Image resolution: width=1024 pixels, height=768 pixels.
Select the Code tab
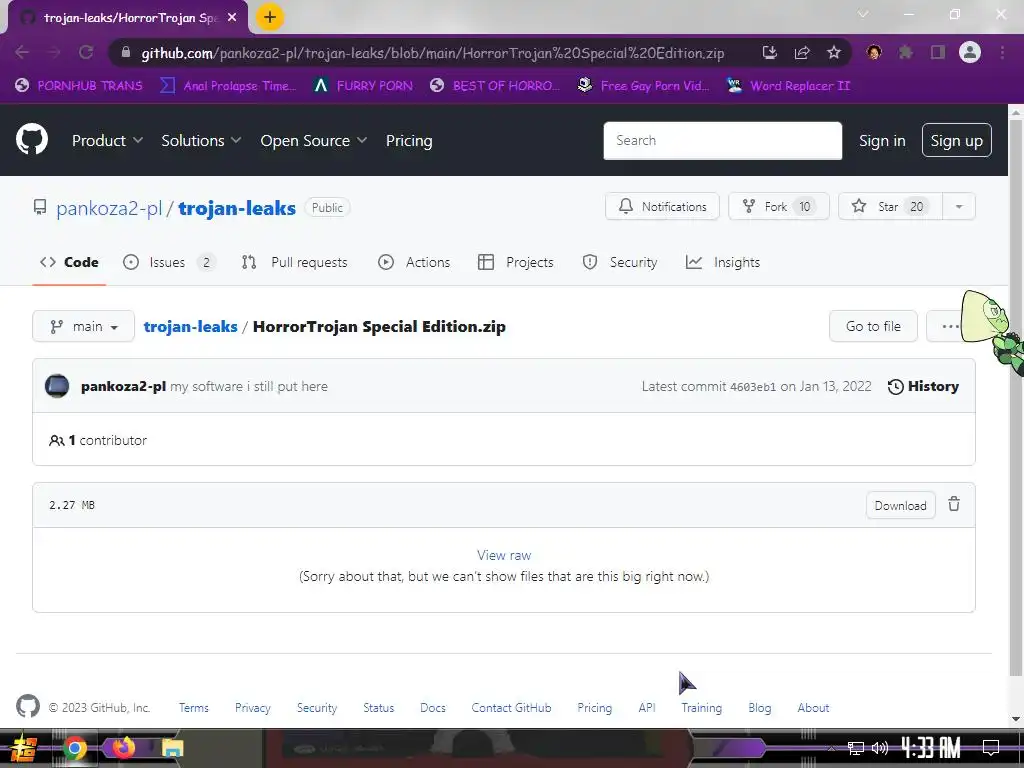[69, 262]
